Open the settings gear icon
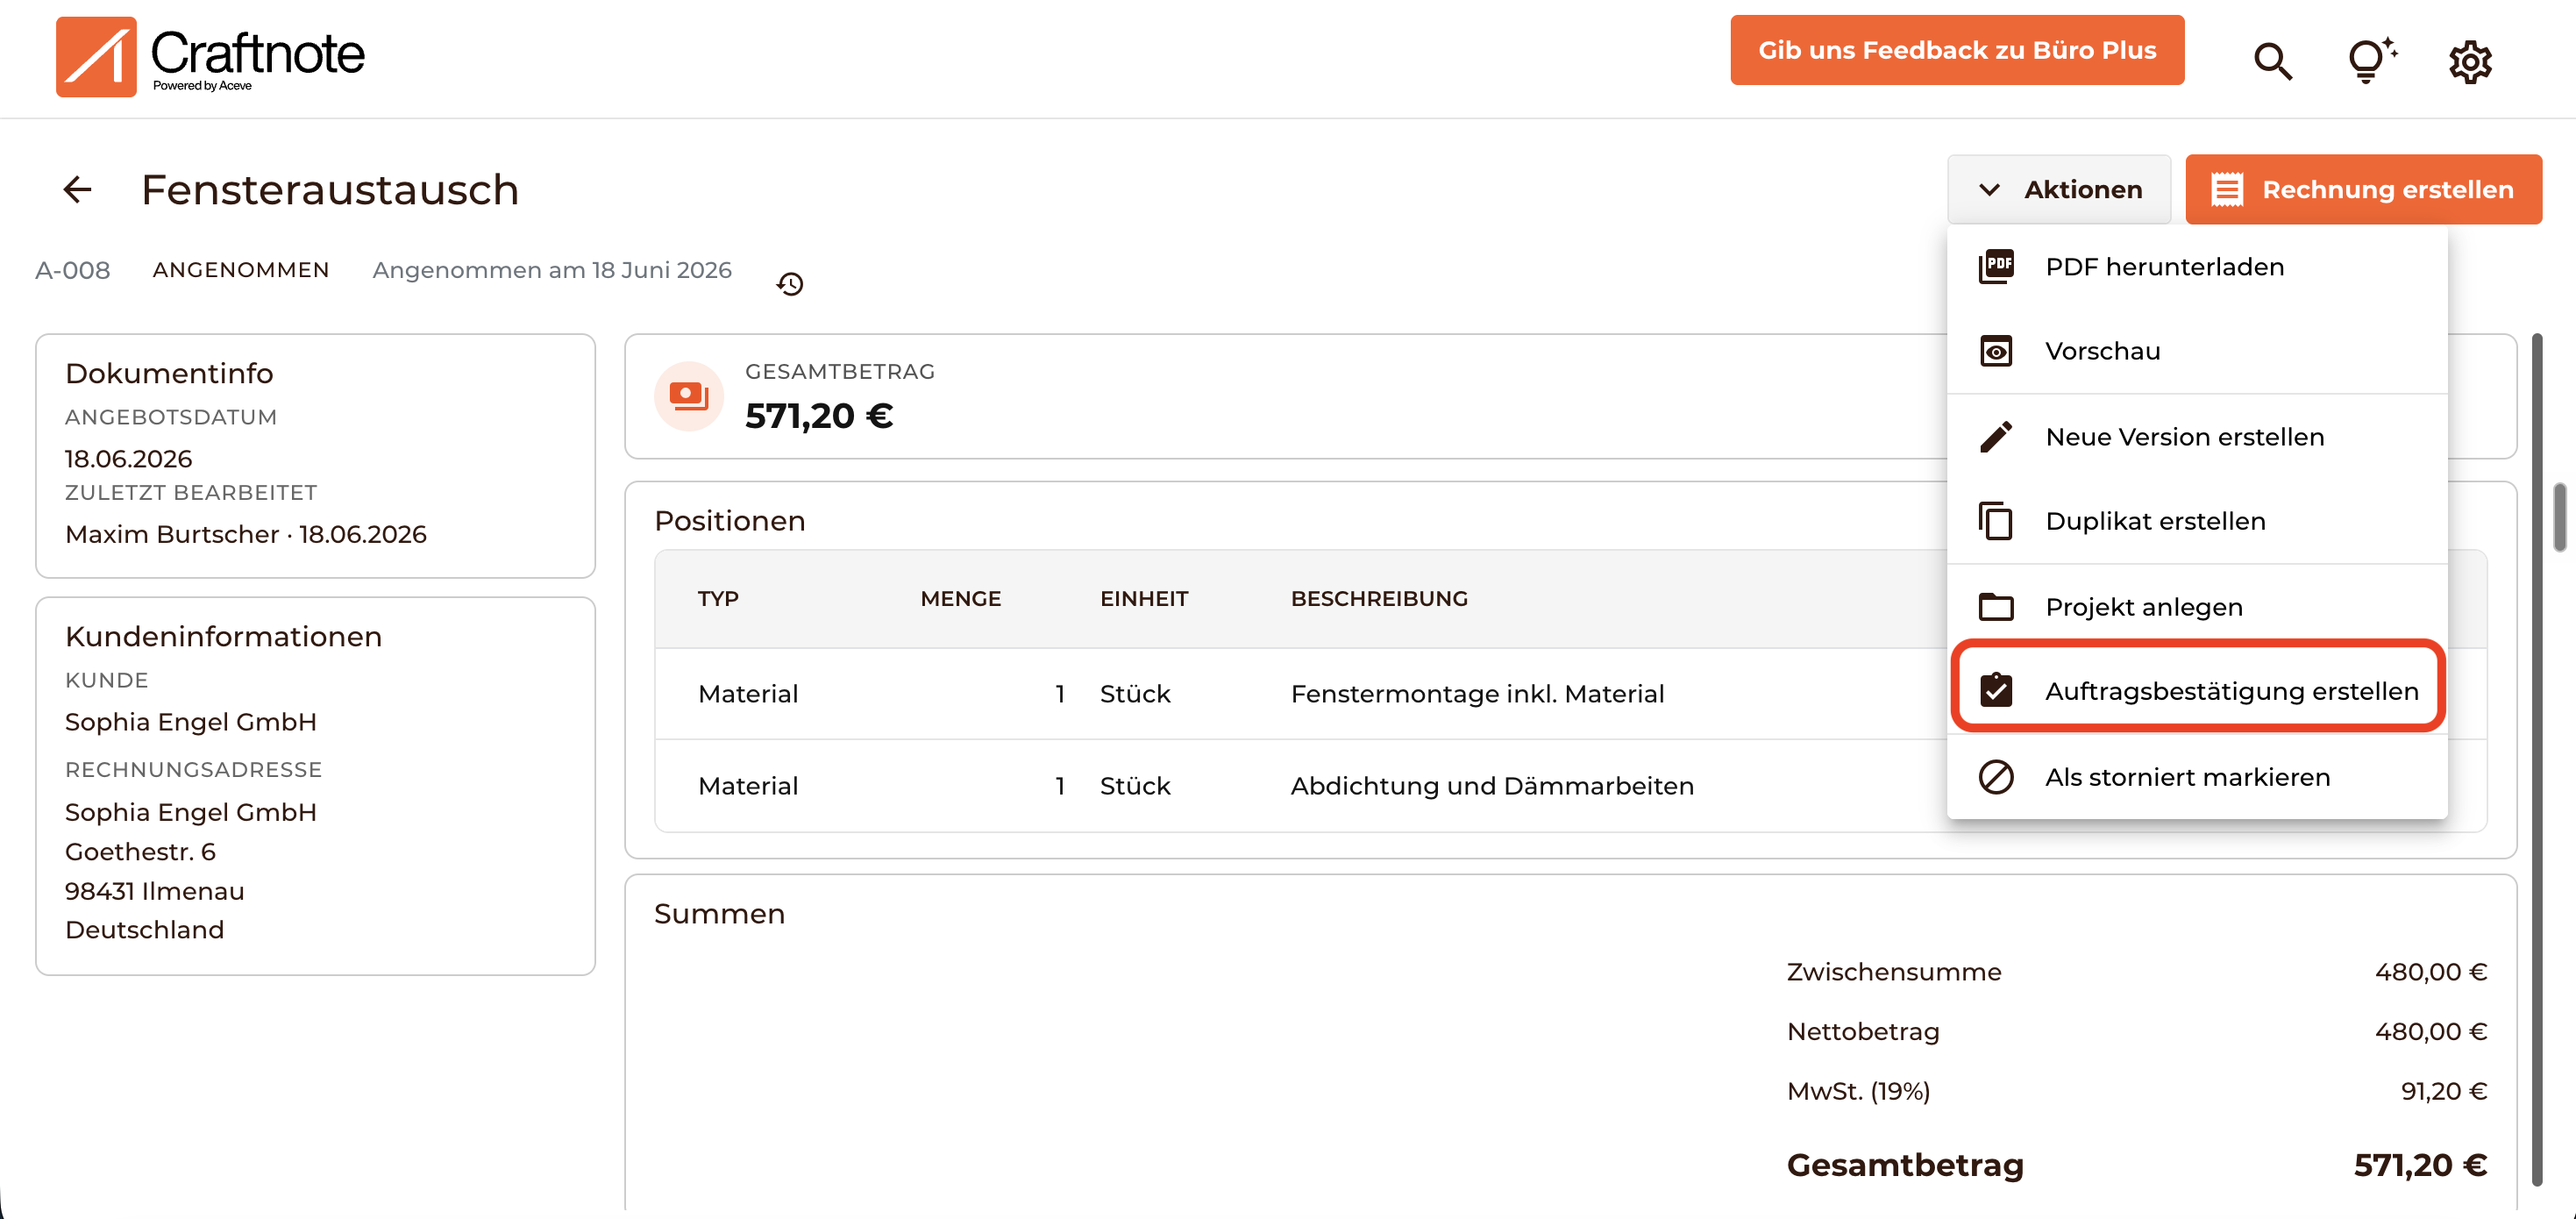The image size is (2576, 1219). click(x=2469, y=62)
